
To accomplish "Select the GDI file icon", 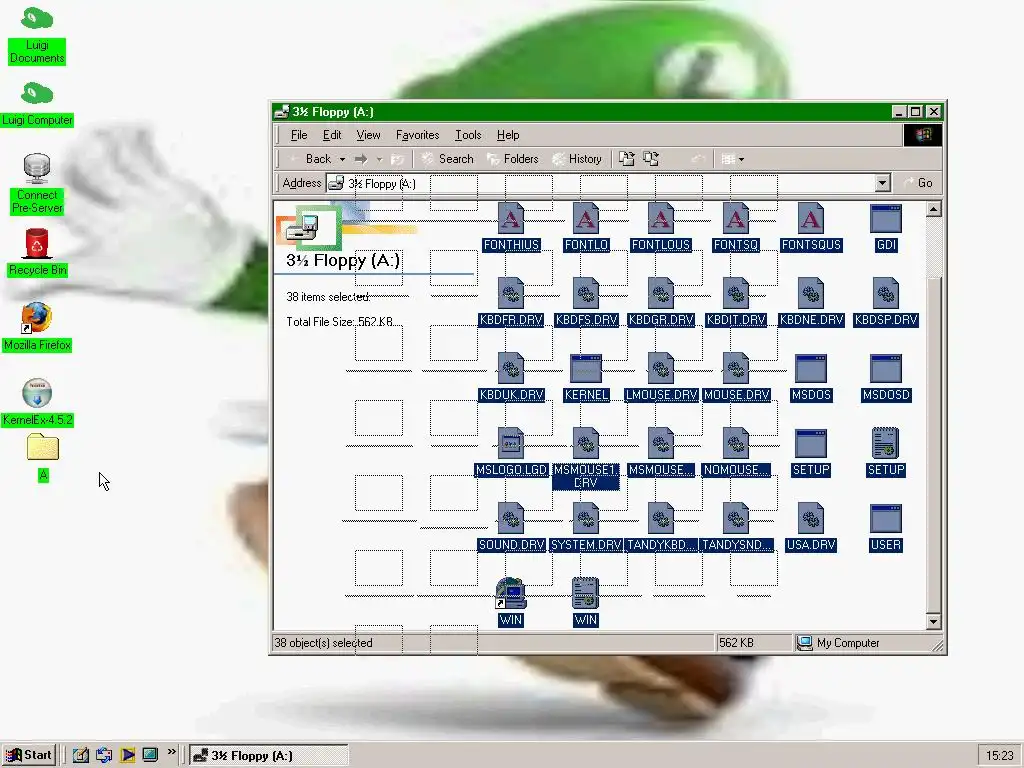I will point(886,227).
